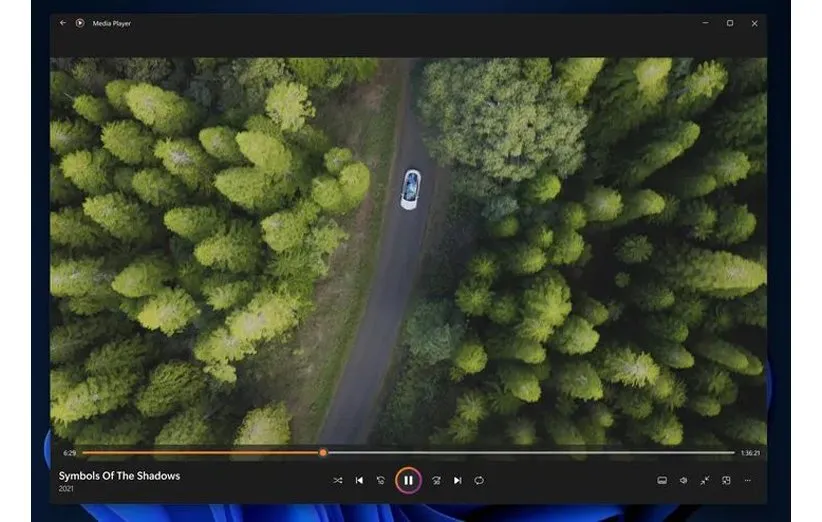Open the more options menu
The height and width of the screenshot is (522, 822).
tap(747, 480)
